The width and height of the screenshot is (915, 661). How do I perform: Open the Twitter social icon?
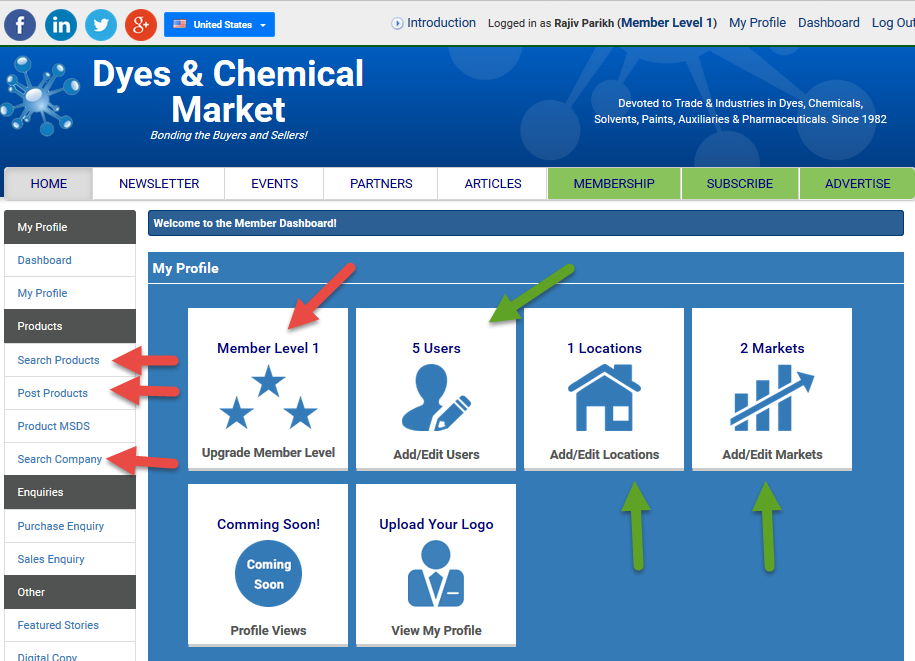pyautogui.click(x=101, y=25)
